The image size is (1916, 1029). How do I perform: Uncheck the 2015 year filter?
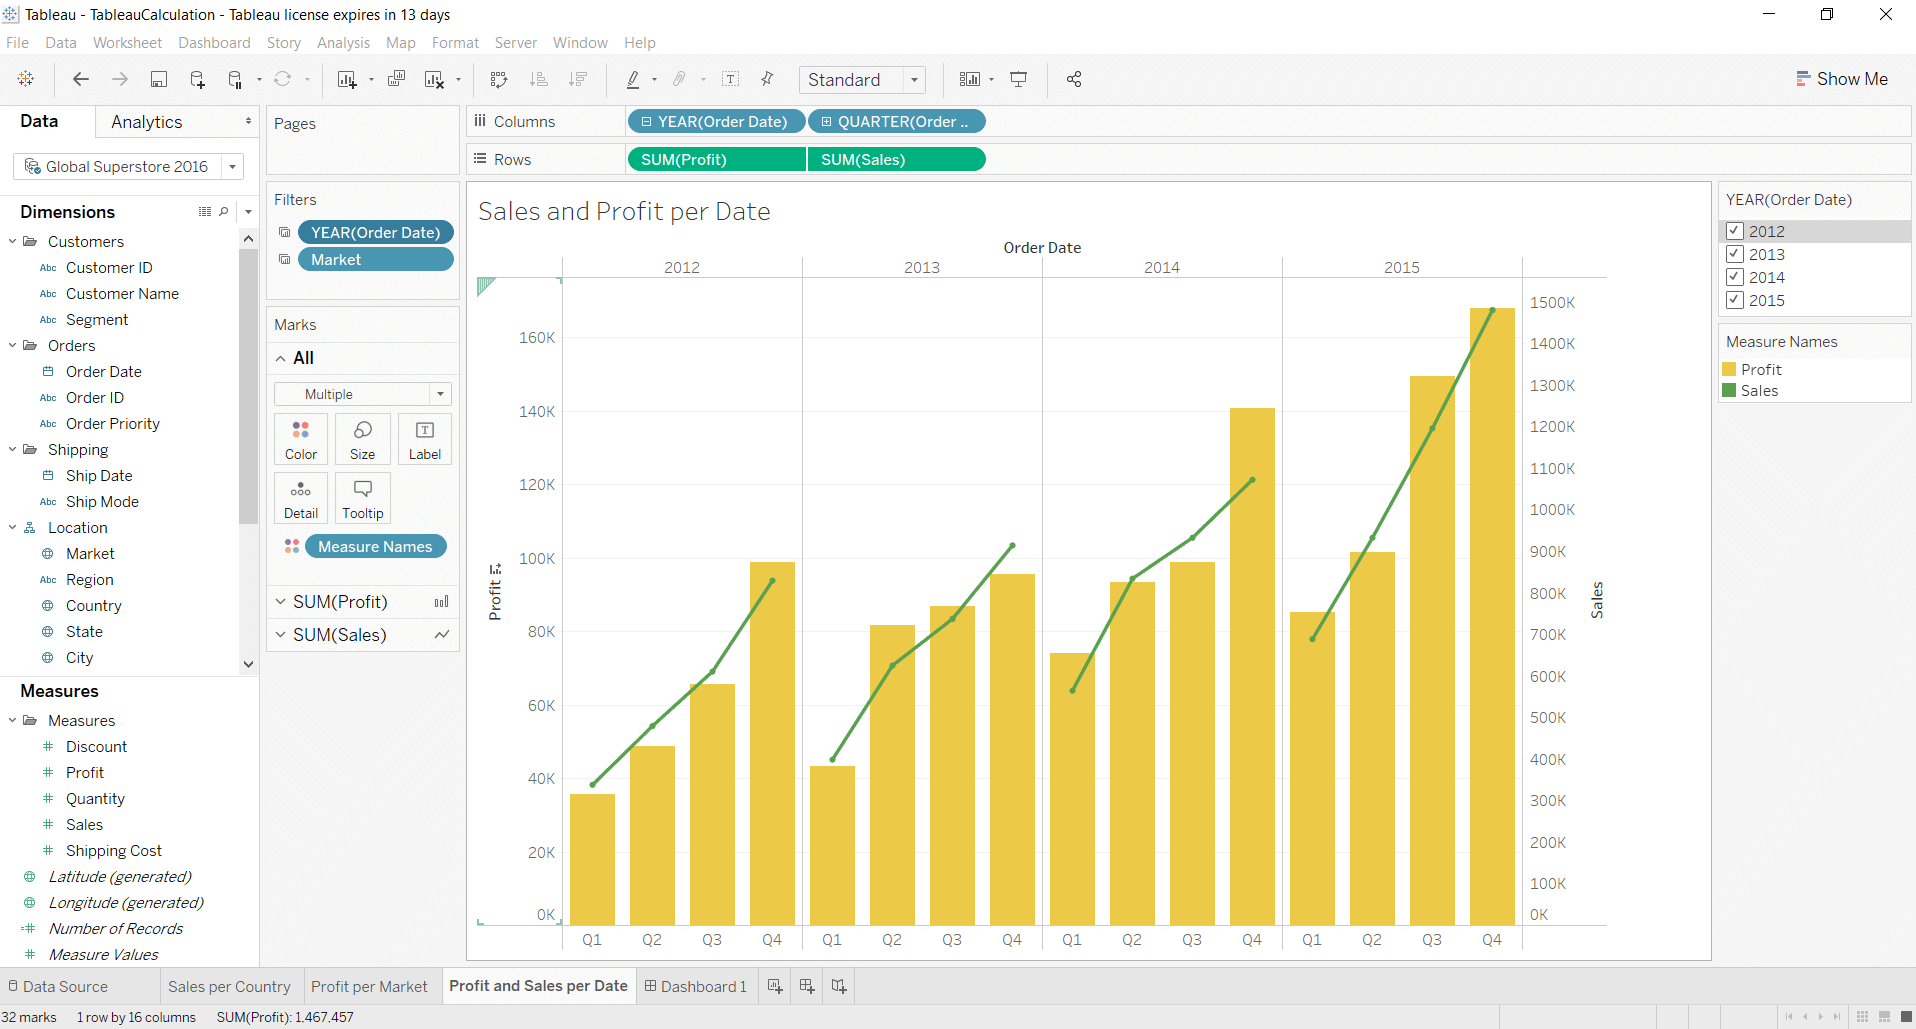click(x=1735, y=300)
